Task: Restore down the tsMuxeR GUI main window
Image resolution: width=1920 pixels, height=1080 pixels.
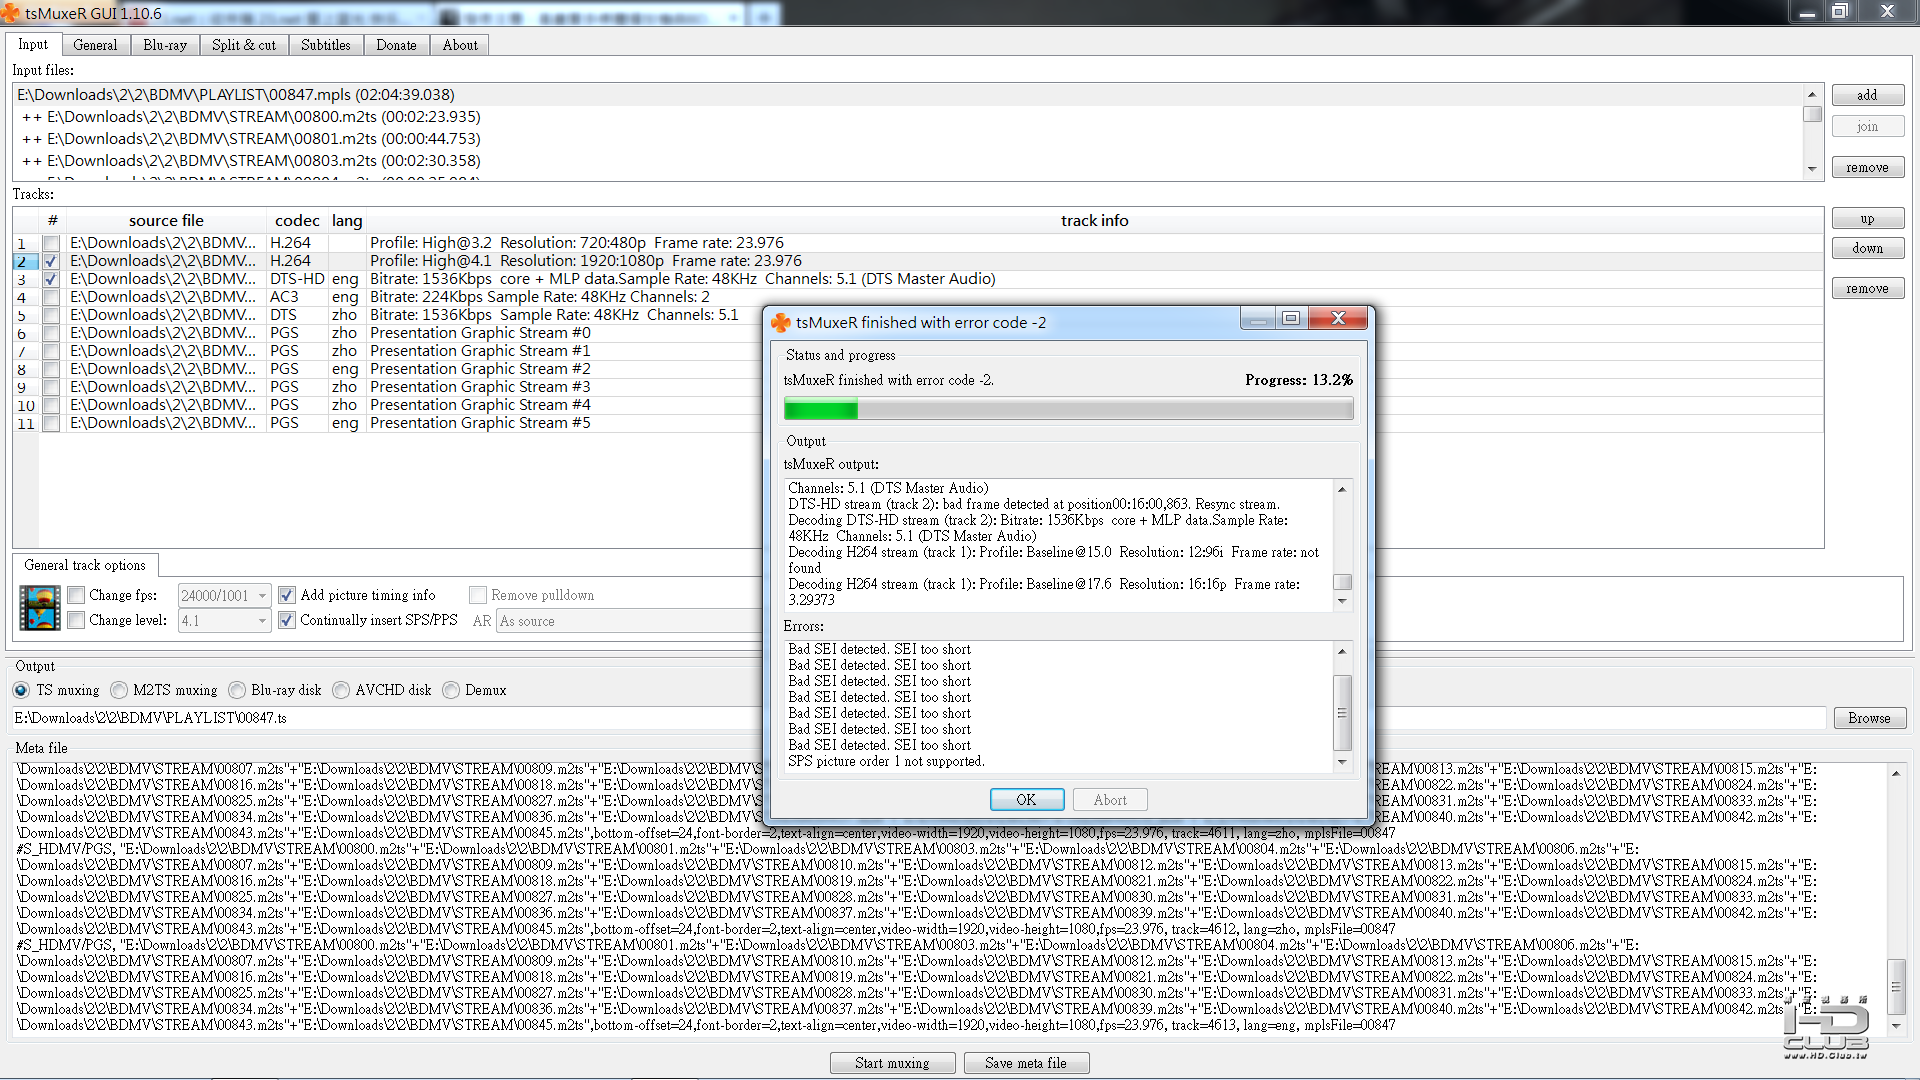Action: 1840,12
